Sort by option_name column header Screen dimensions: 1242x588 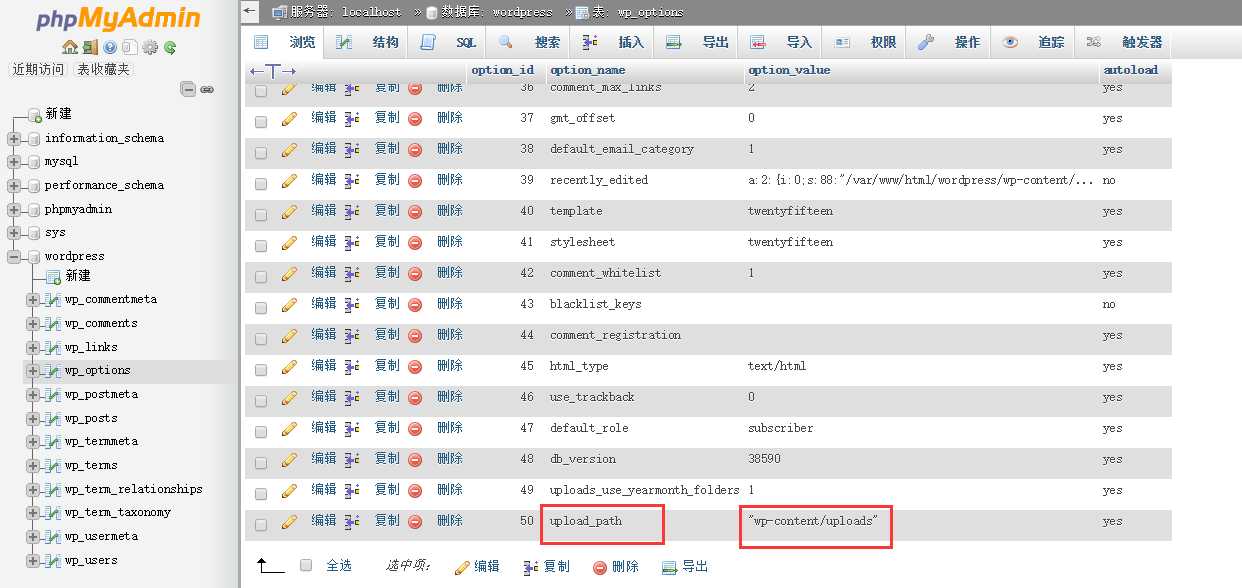click(588, 70)
